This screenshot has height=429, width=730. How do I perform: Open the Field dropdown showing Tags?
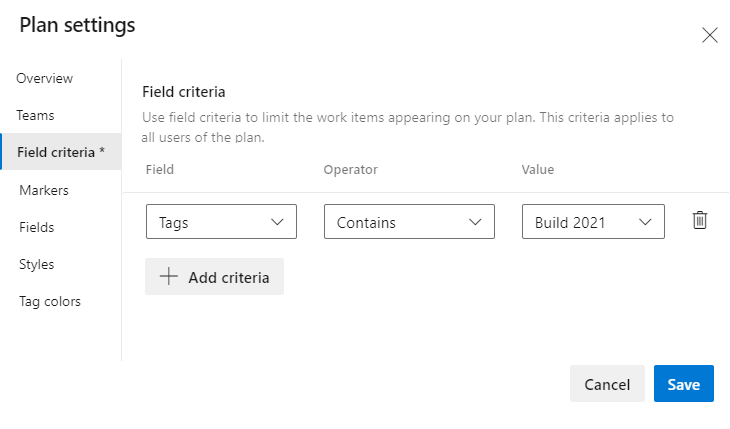point(221,222)
